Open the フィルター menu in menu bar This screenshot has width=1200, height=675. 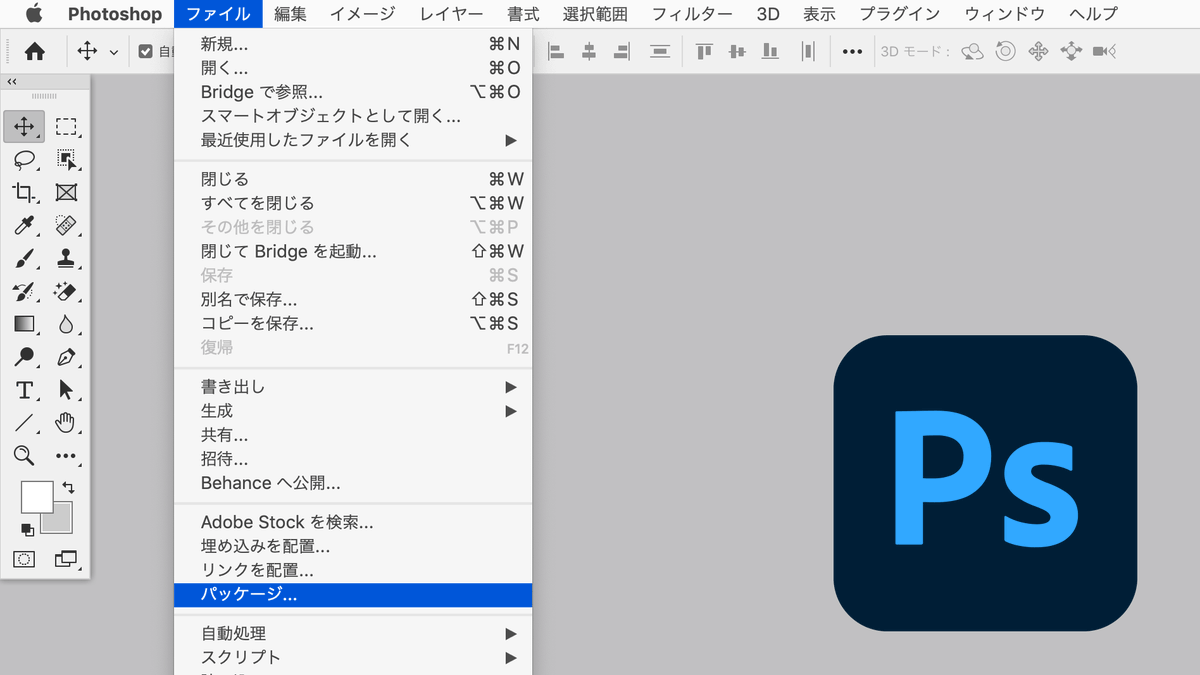(692, 14)
